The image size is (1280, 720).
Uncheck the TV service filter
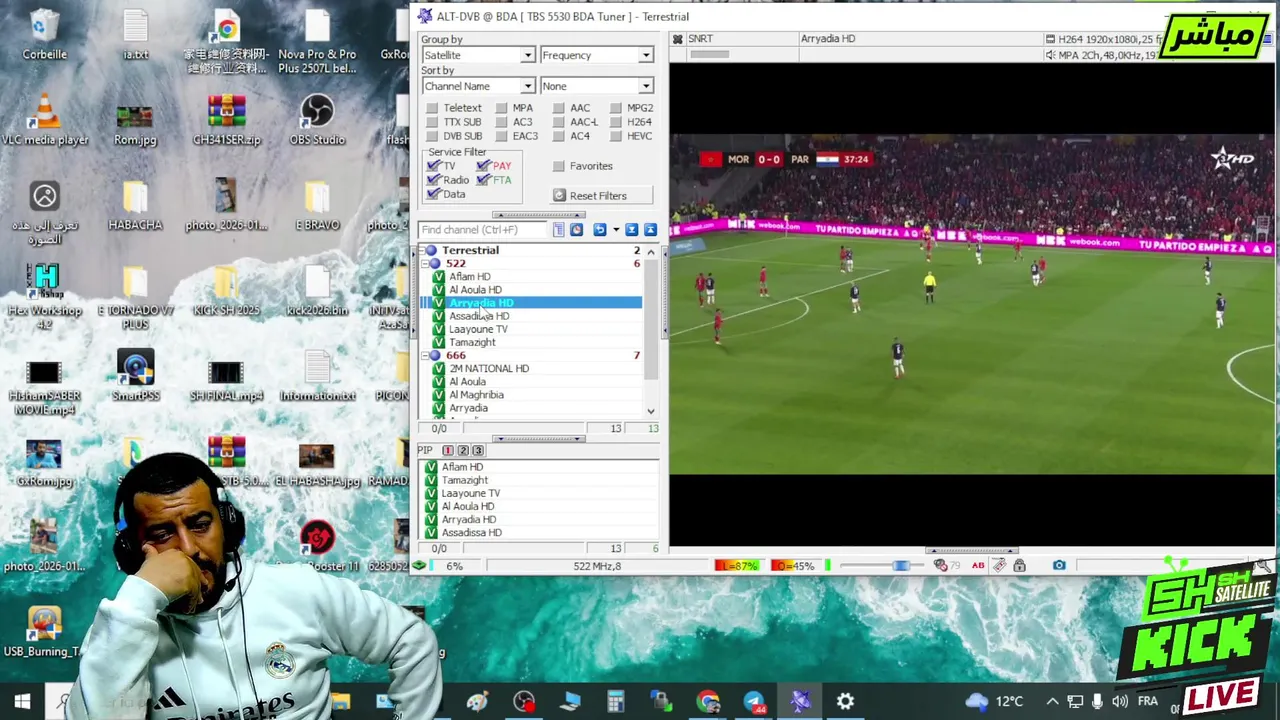coord(433,166)
